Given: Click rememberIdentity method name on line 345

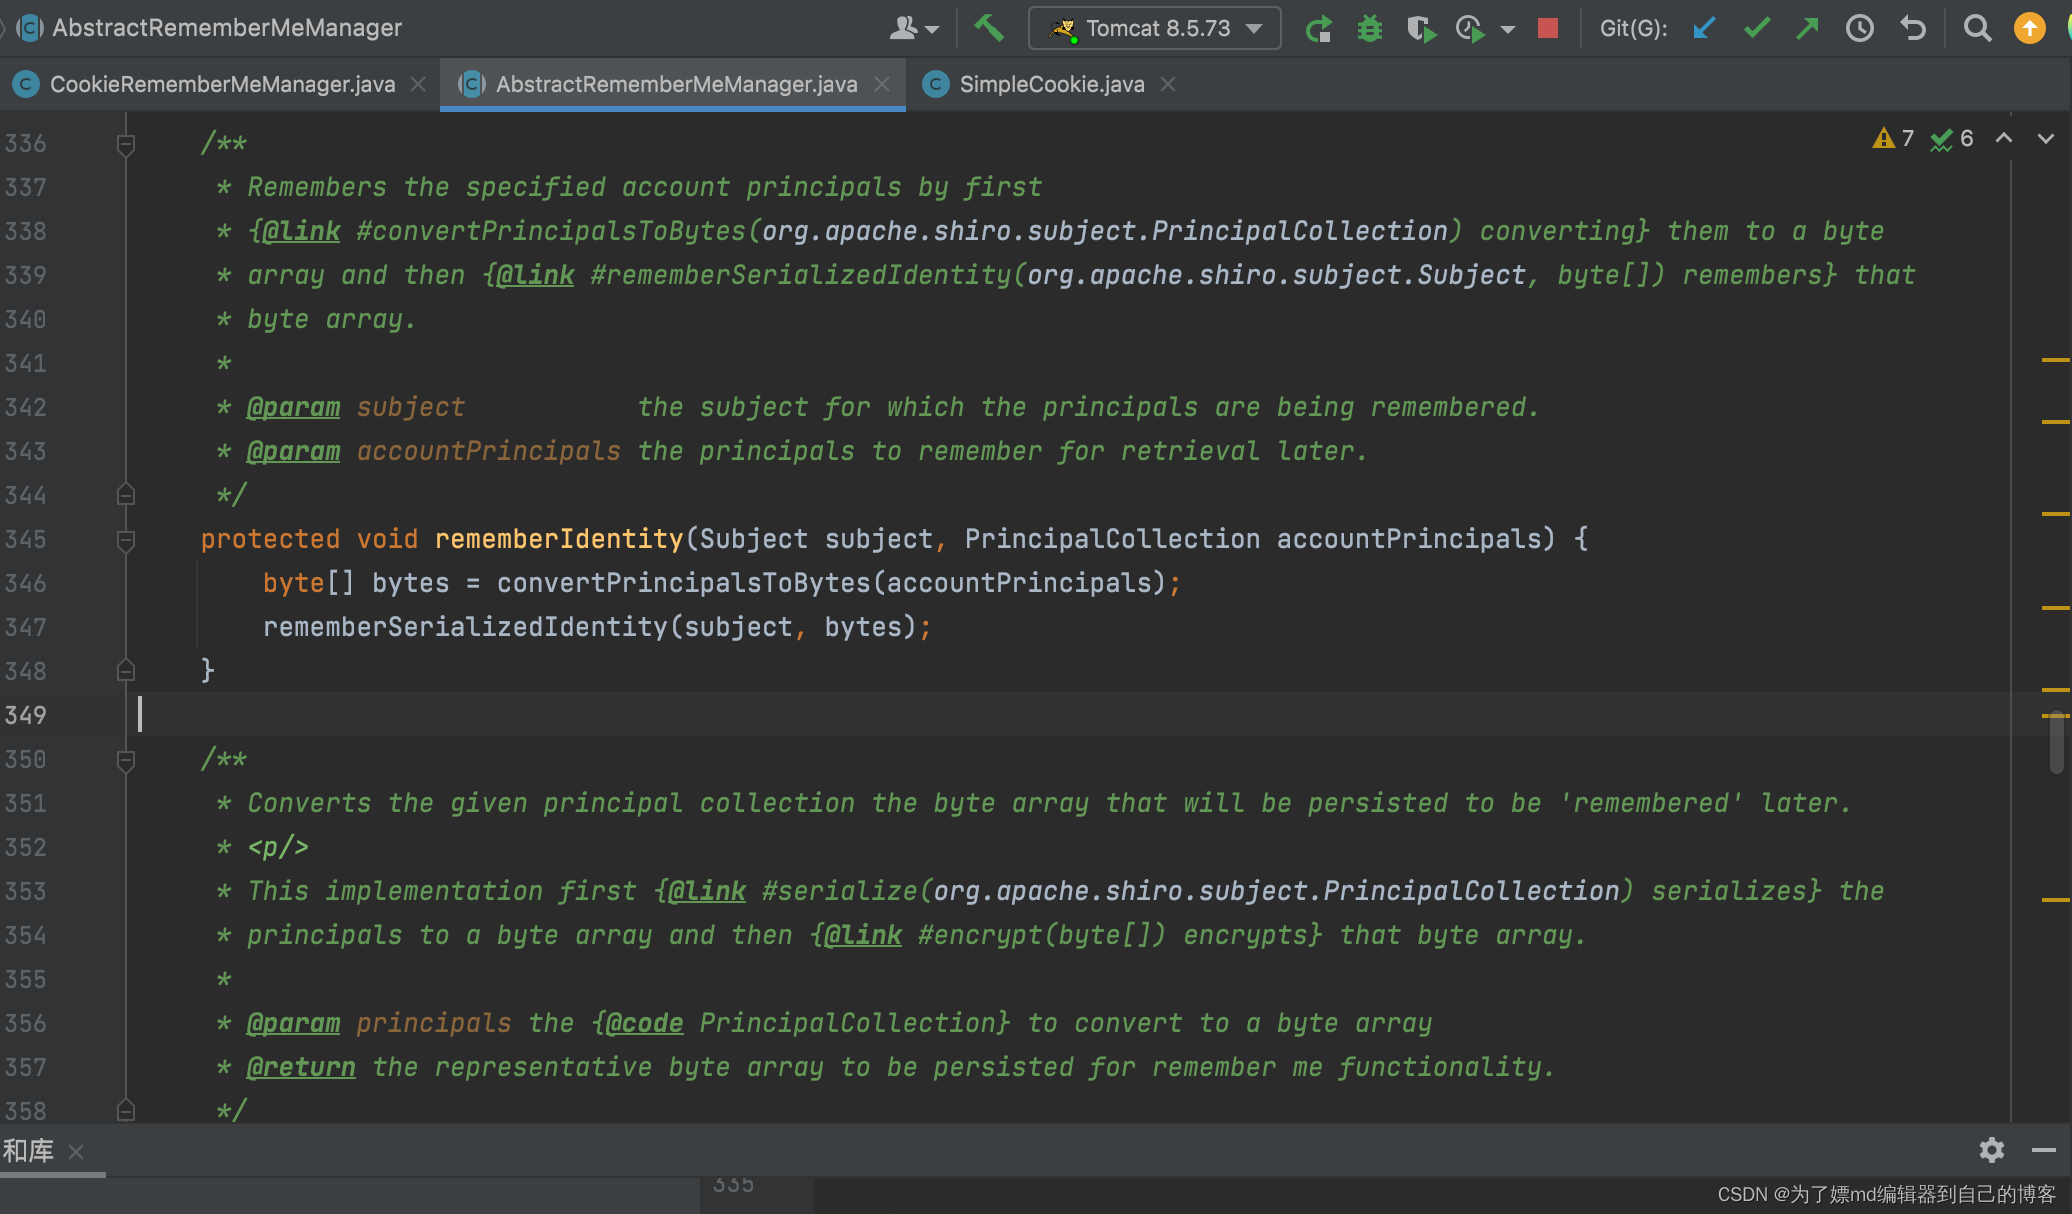Looking at the screenshot, I should coord(559,539).
